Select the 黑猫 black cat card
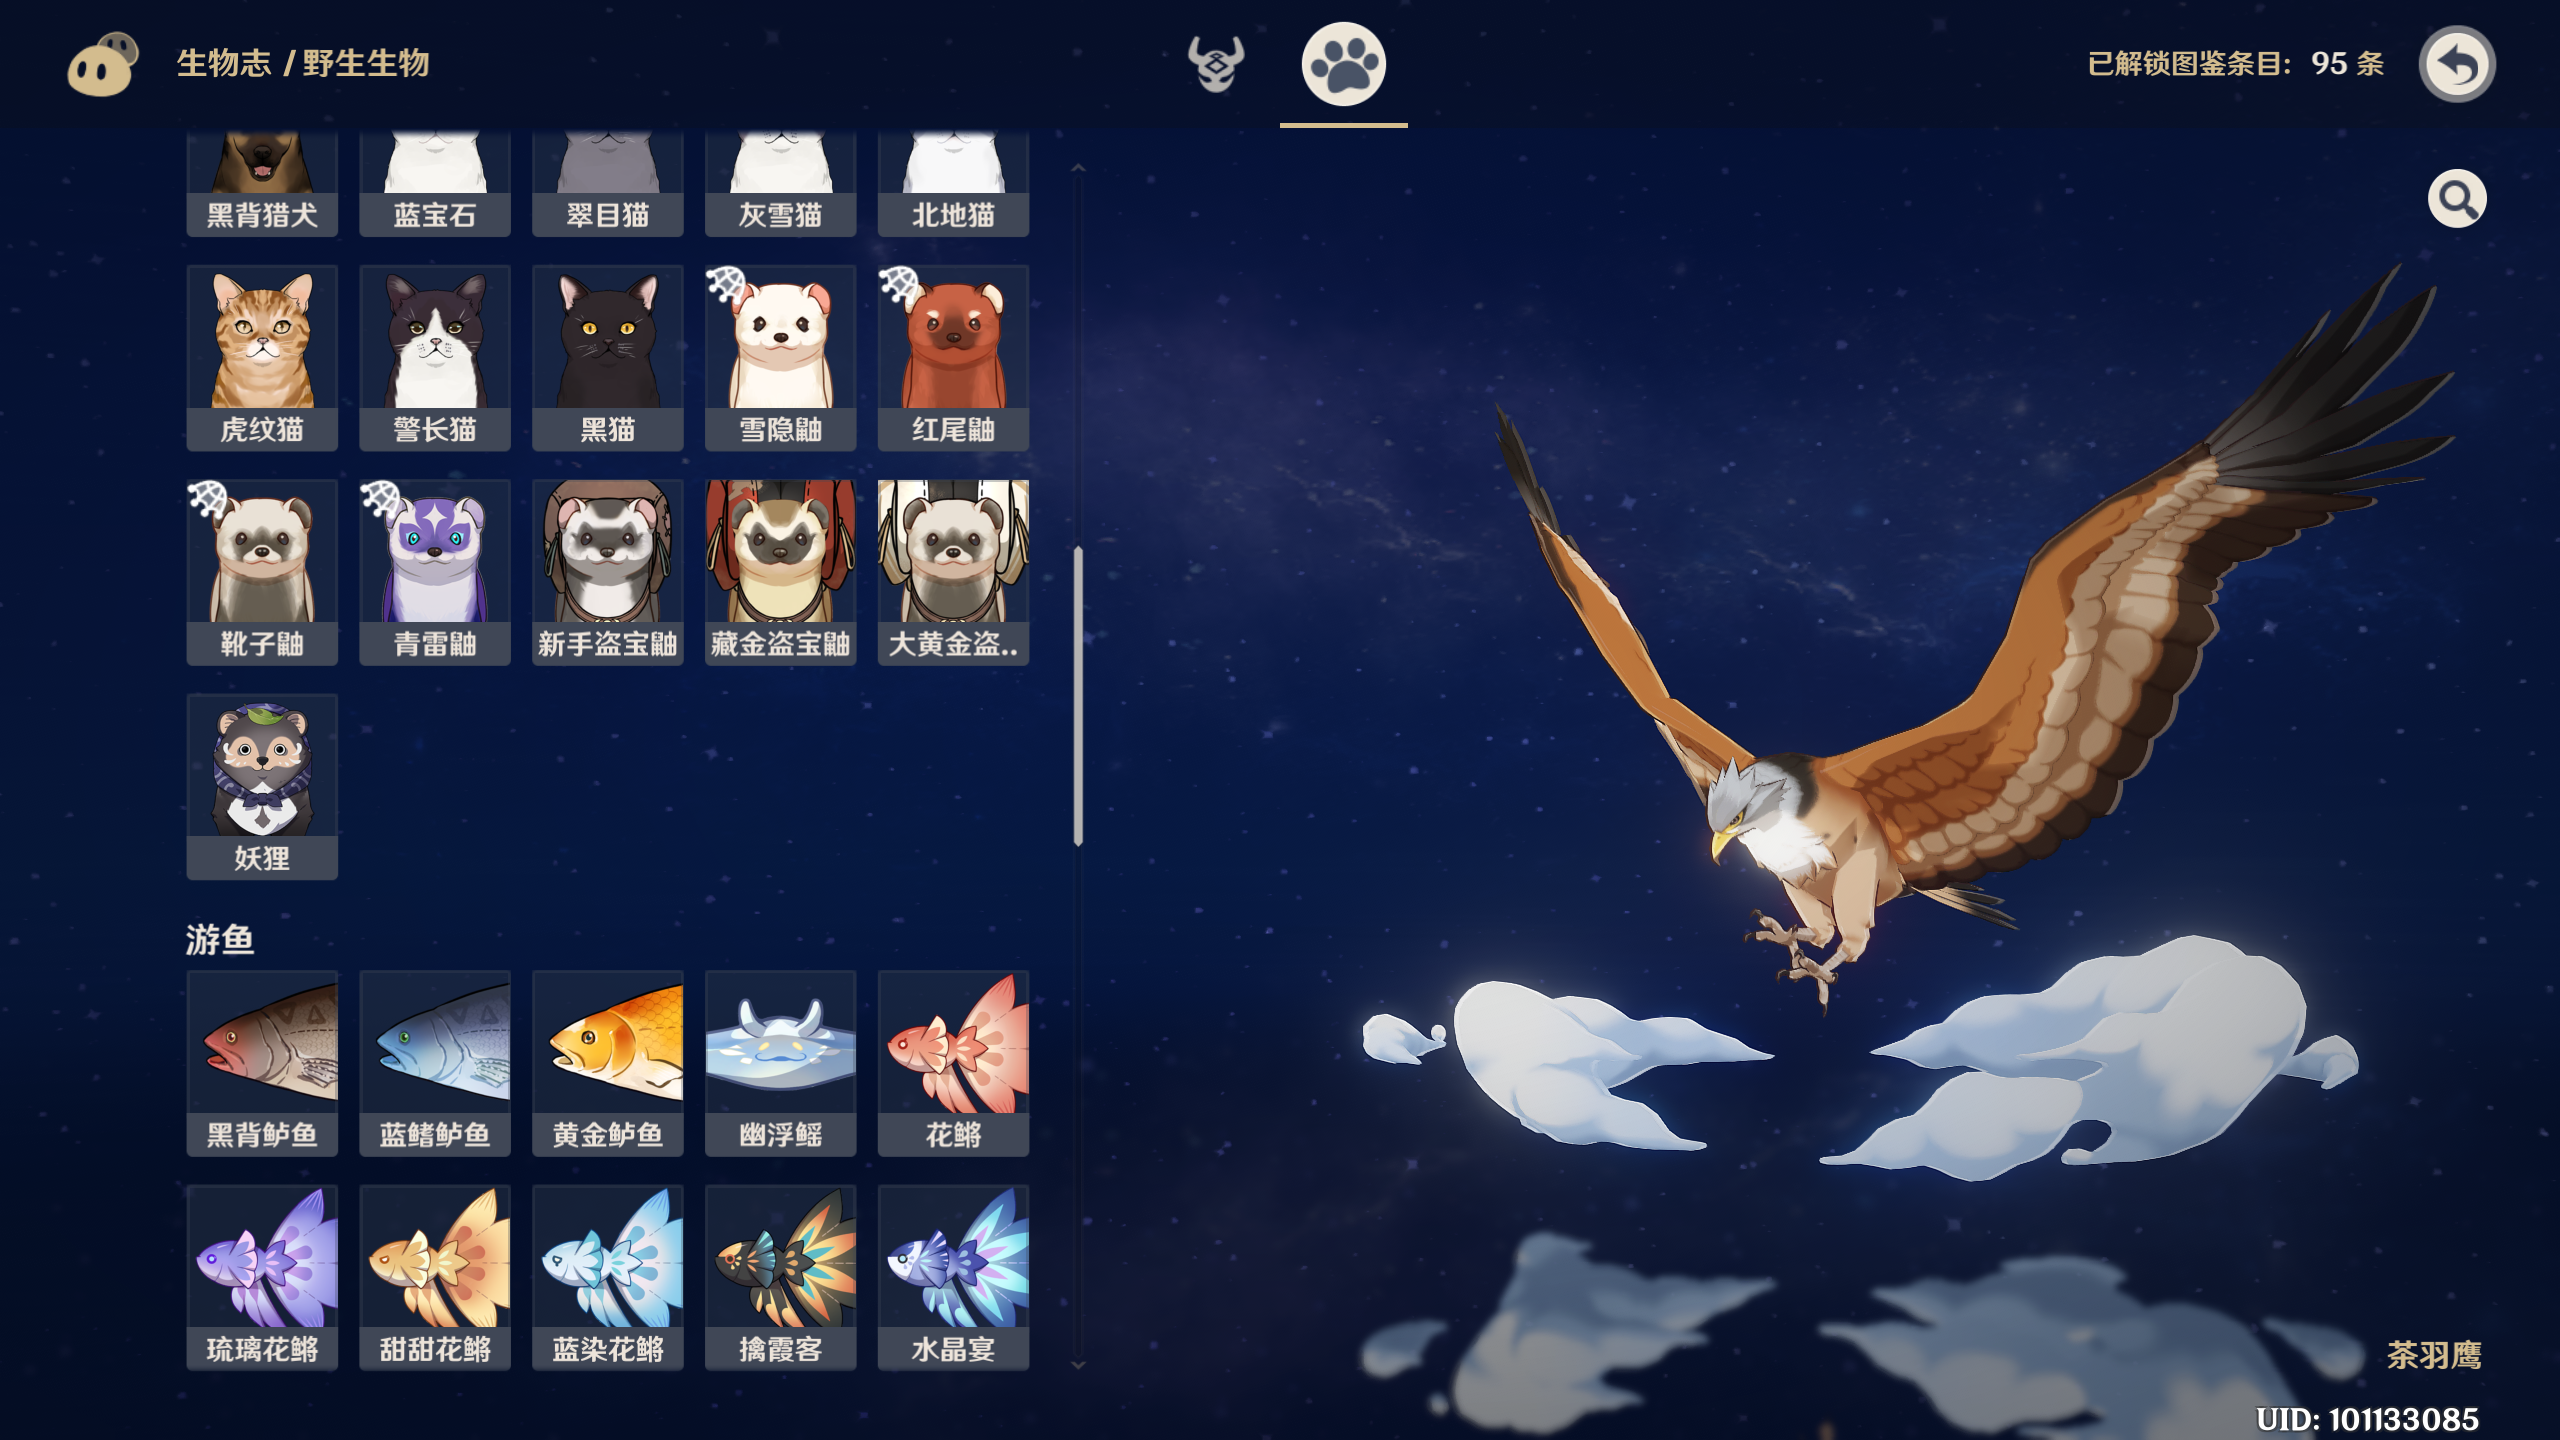The height and width of the screenshot is (1440, 2560). pyautogui.click(x=608, y=358)
